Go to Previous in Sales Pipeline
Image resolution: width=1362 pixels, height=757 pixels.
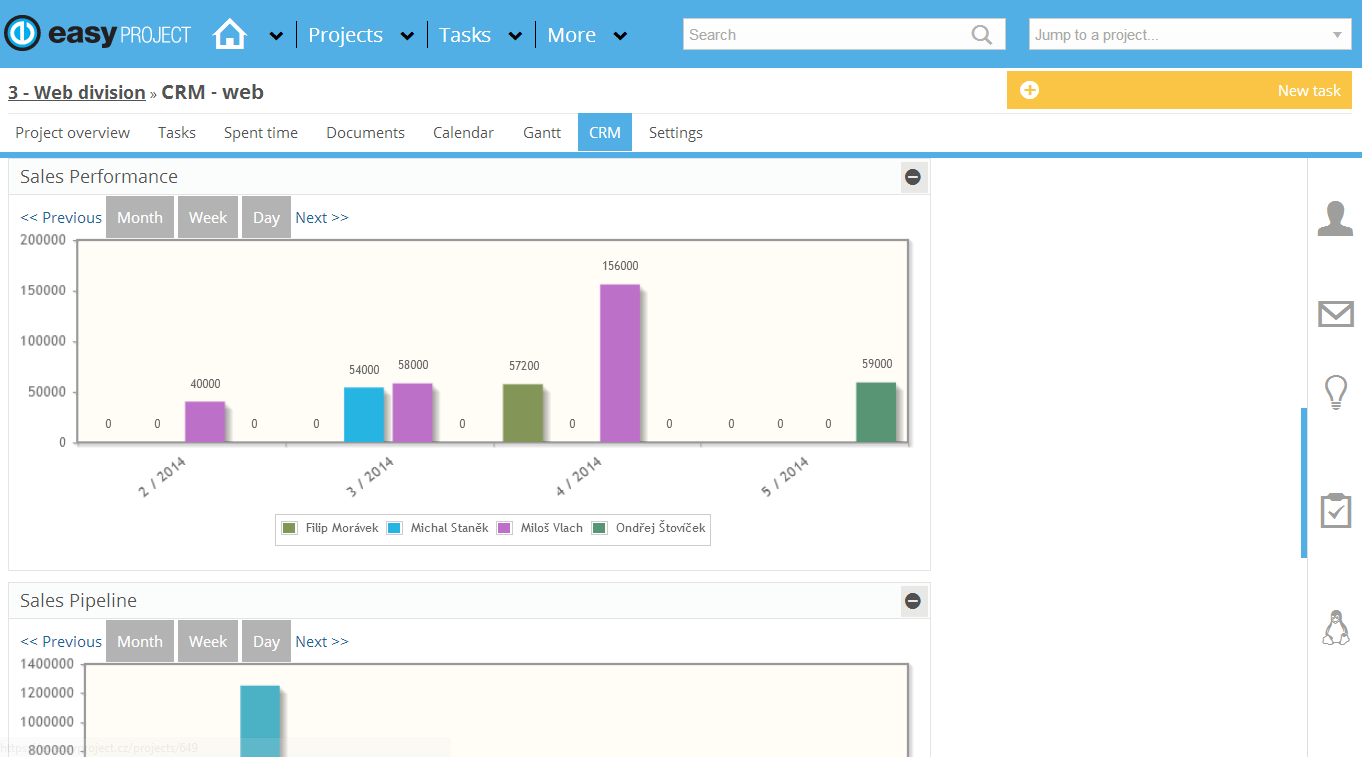coord(61,641)
